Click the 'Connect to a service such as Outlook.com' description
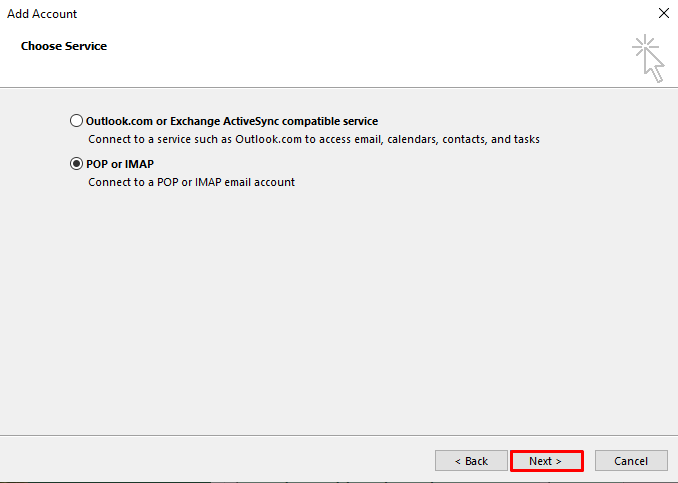 314,140
